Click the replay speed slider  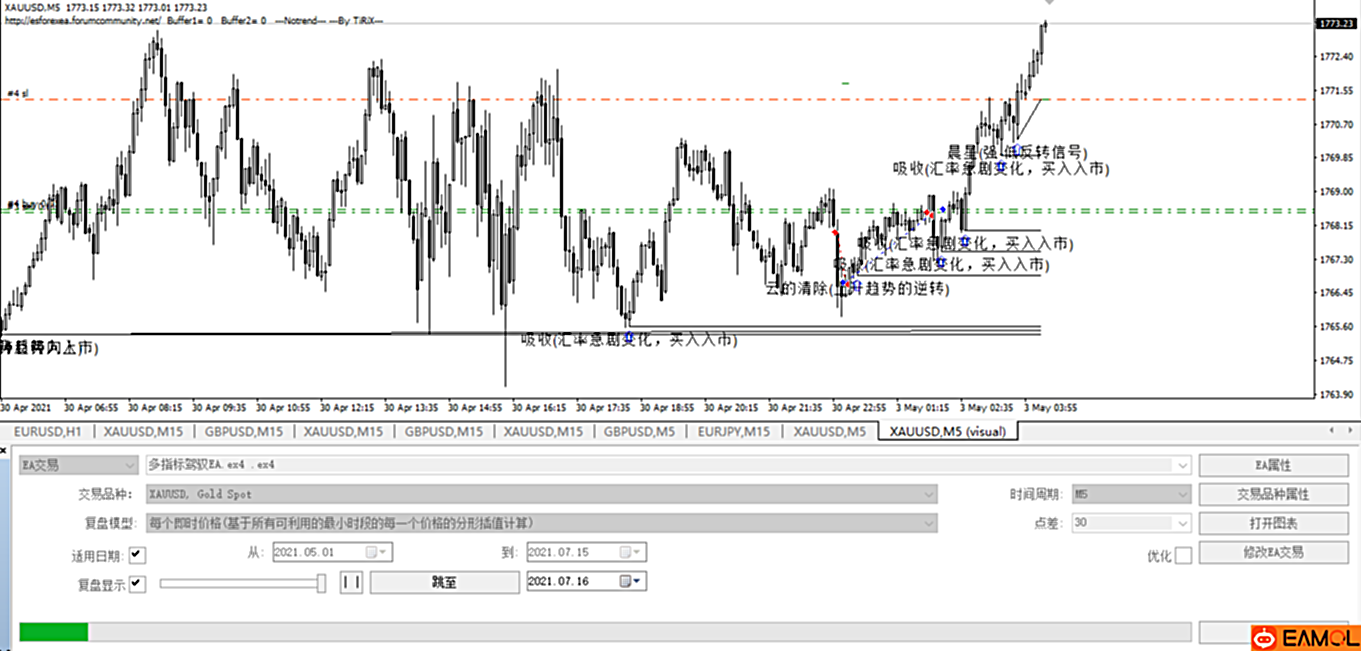240,583
